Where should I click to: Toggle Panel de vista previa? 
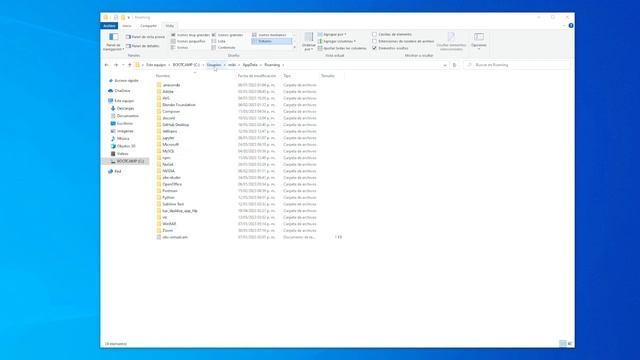pyautogui.click(x=145, y=37)
